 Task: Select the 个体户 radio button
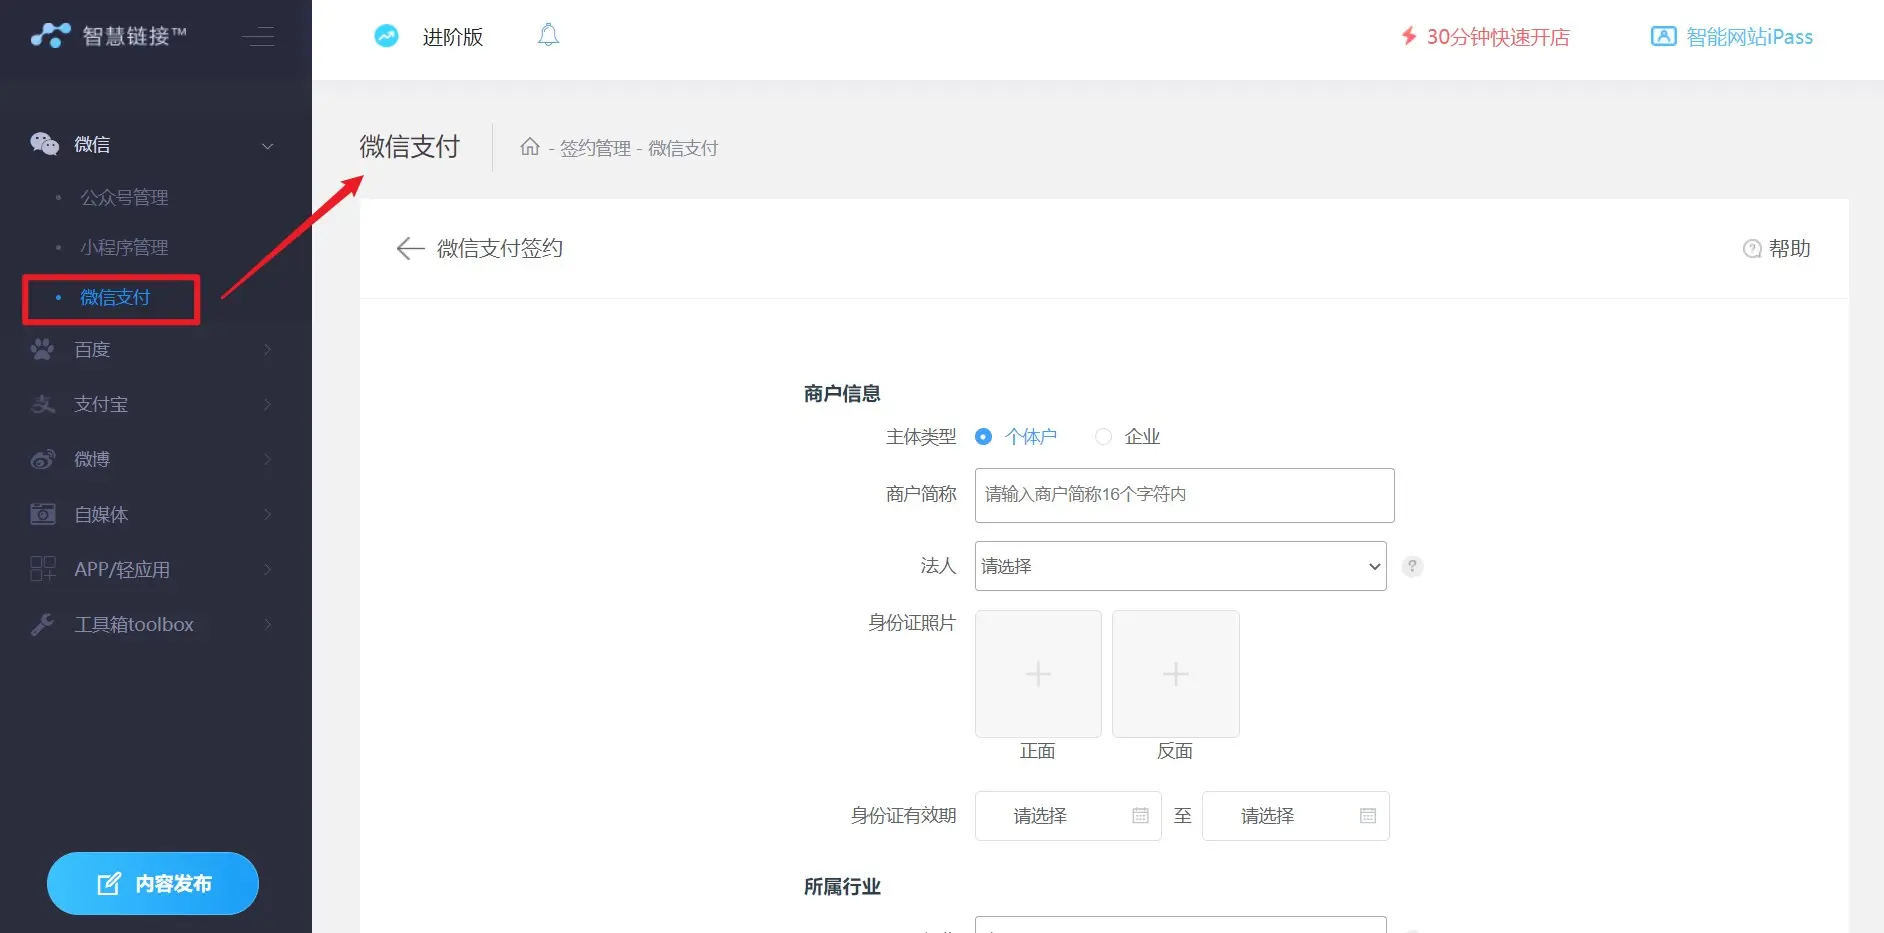[984, 437]
